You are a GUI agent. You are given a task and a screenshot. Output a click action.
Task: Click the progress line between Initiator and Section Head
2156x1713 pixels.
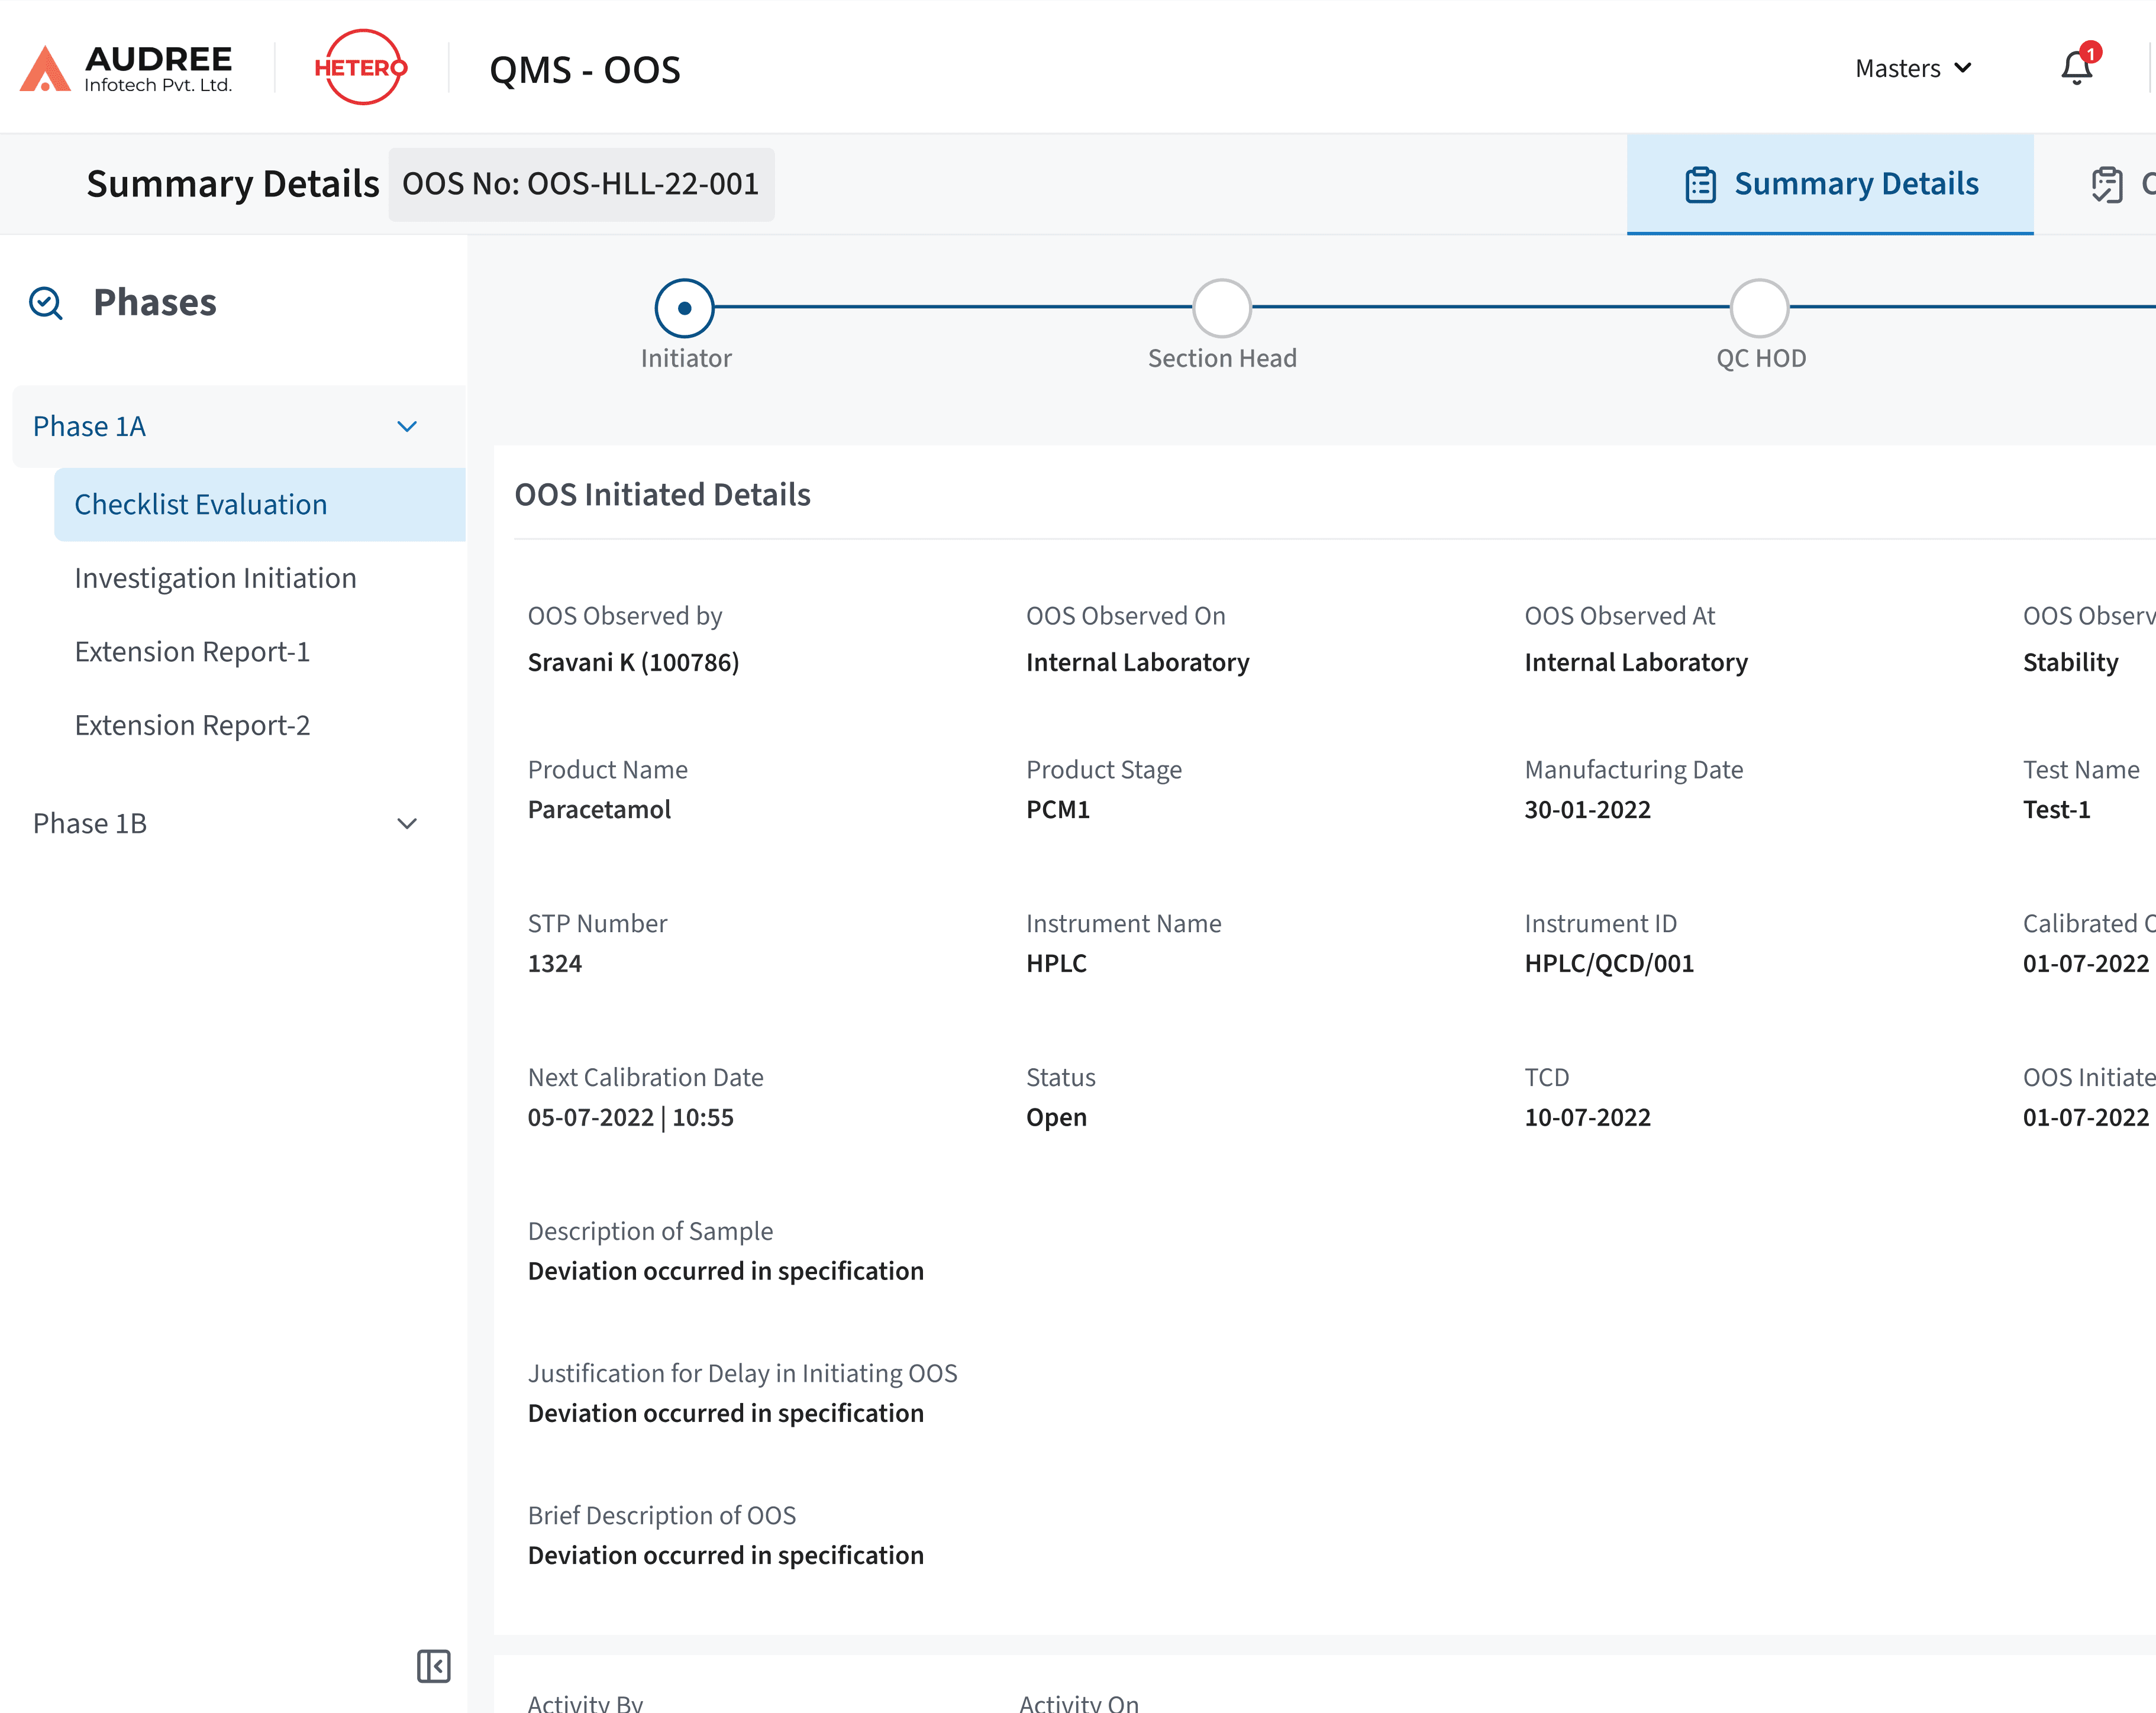[x=950, y=309]
